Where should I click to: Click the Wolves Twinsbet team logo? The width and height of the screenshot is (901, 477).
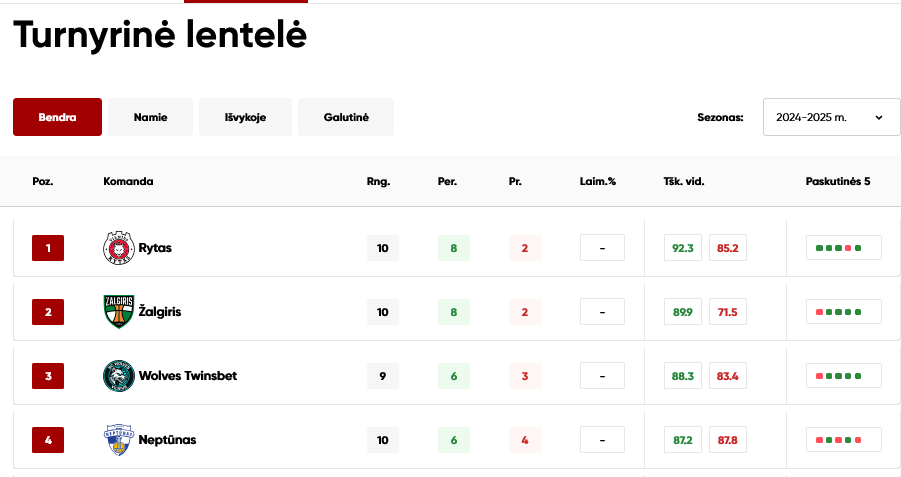[x=119, y=376]
